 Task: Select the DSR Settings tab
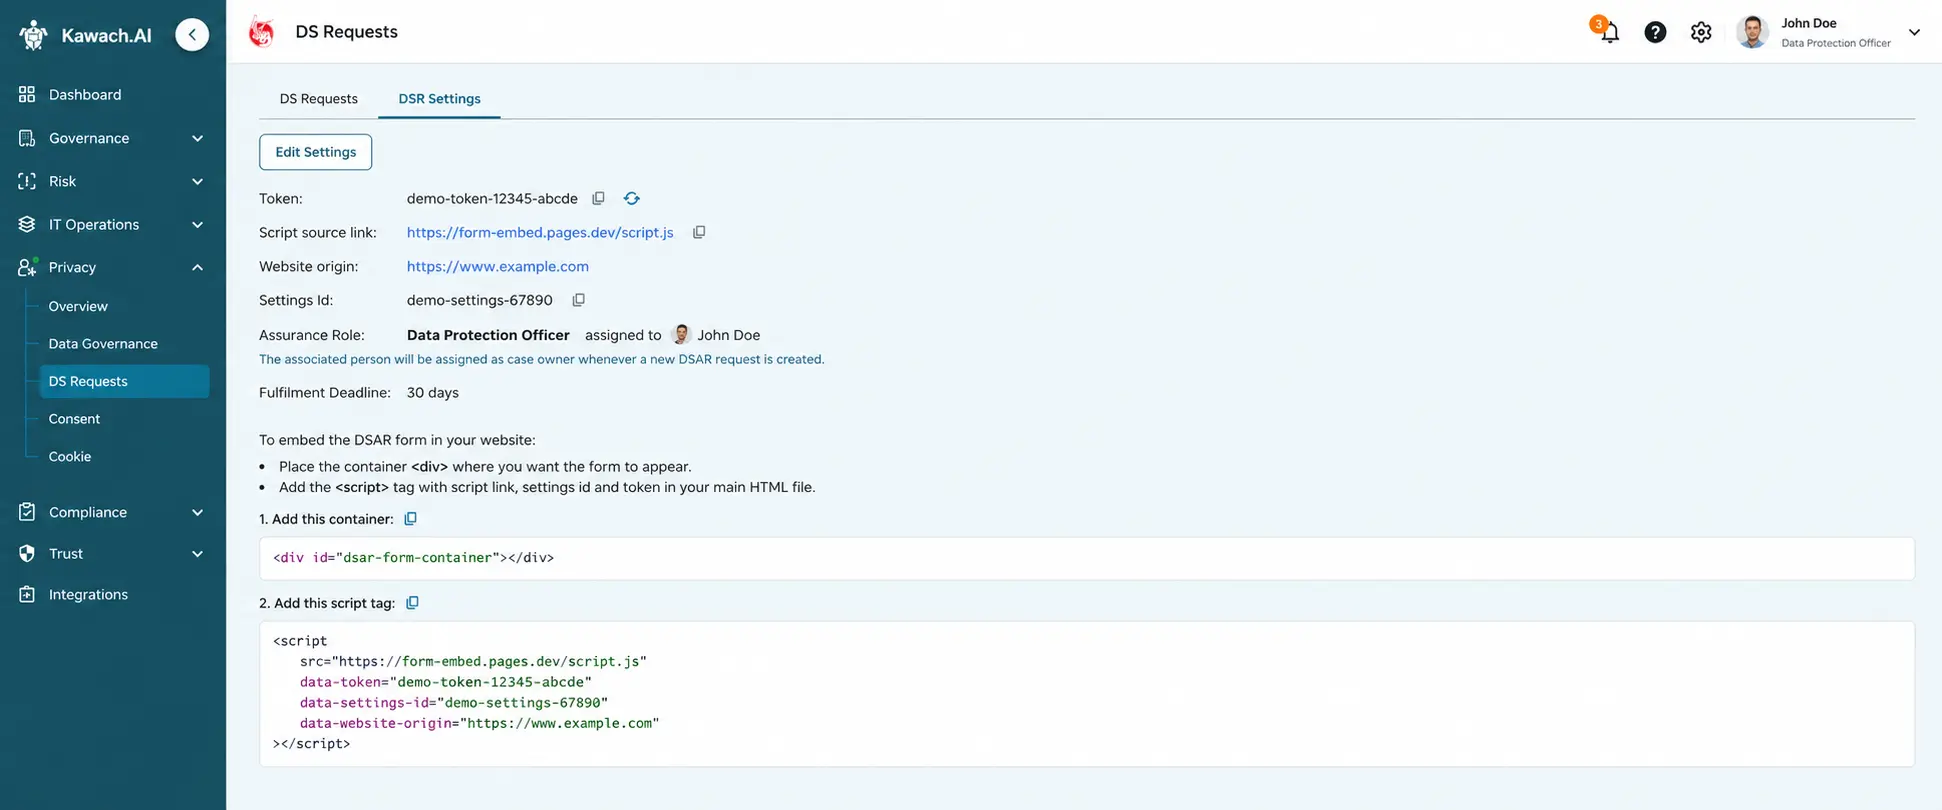(439, 98)
